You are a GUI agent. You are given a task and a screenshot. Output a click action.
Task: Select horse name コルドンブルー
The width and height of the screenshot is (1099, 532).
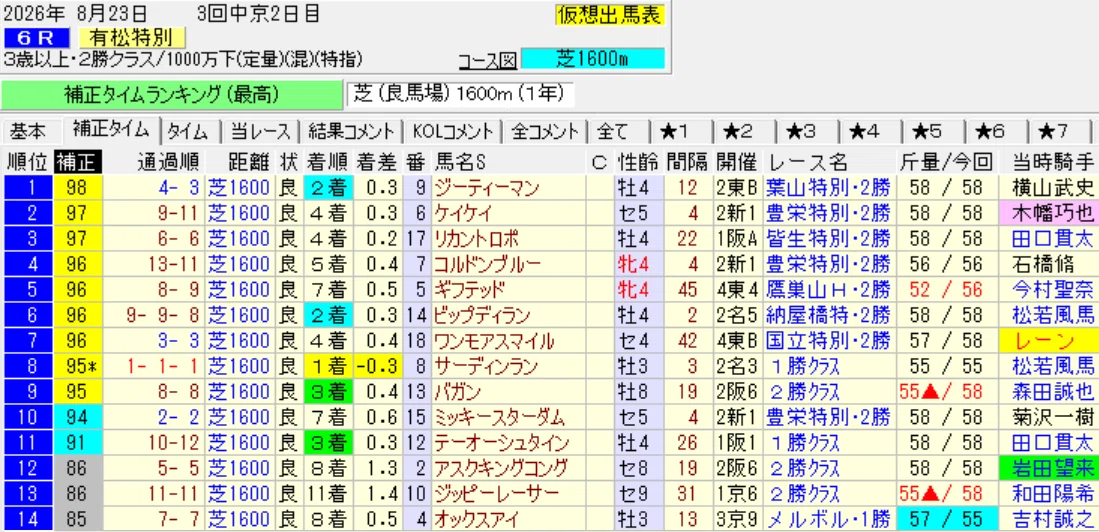(486, 264)
